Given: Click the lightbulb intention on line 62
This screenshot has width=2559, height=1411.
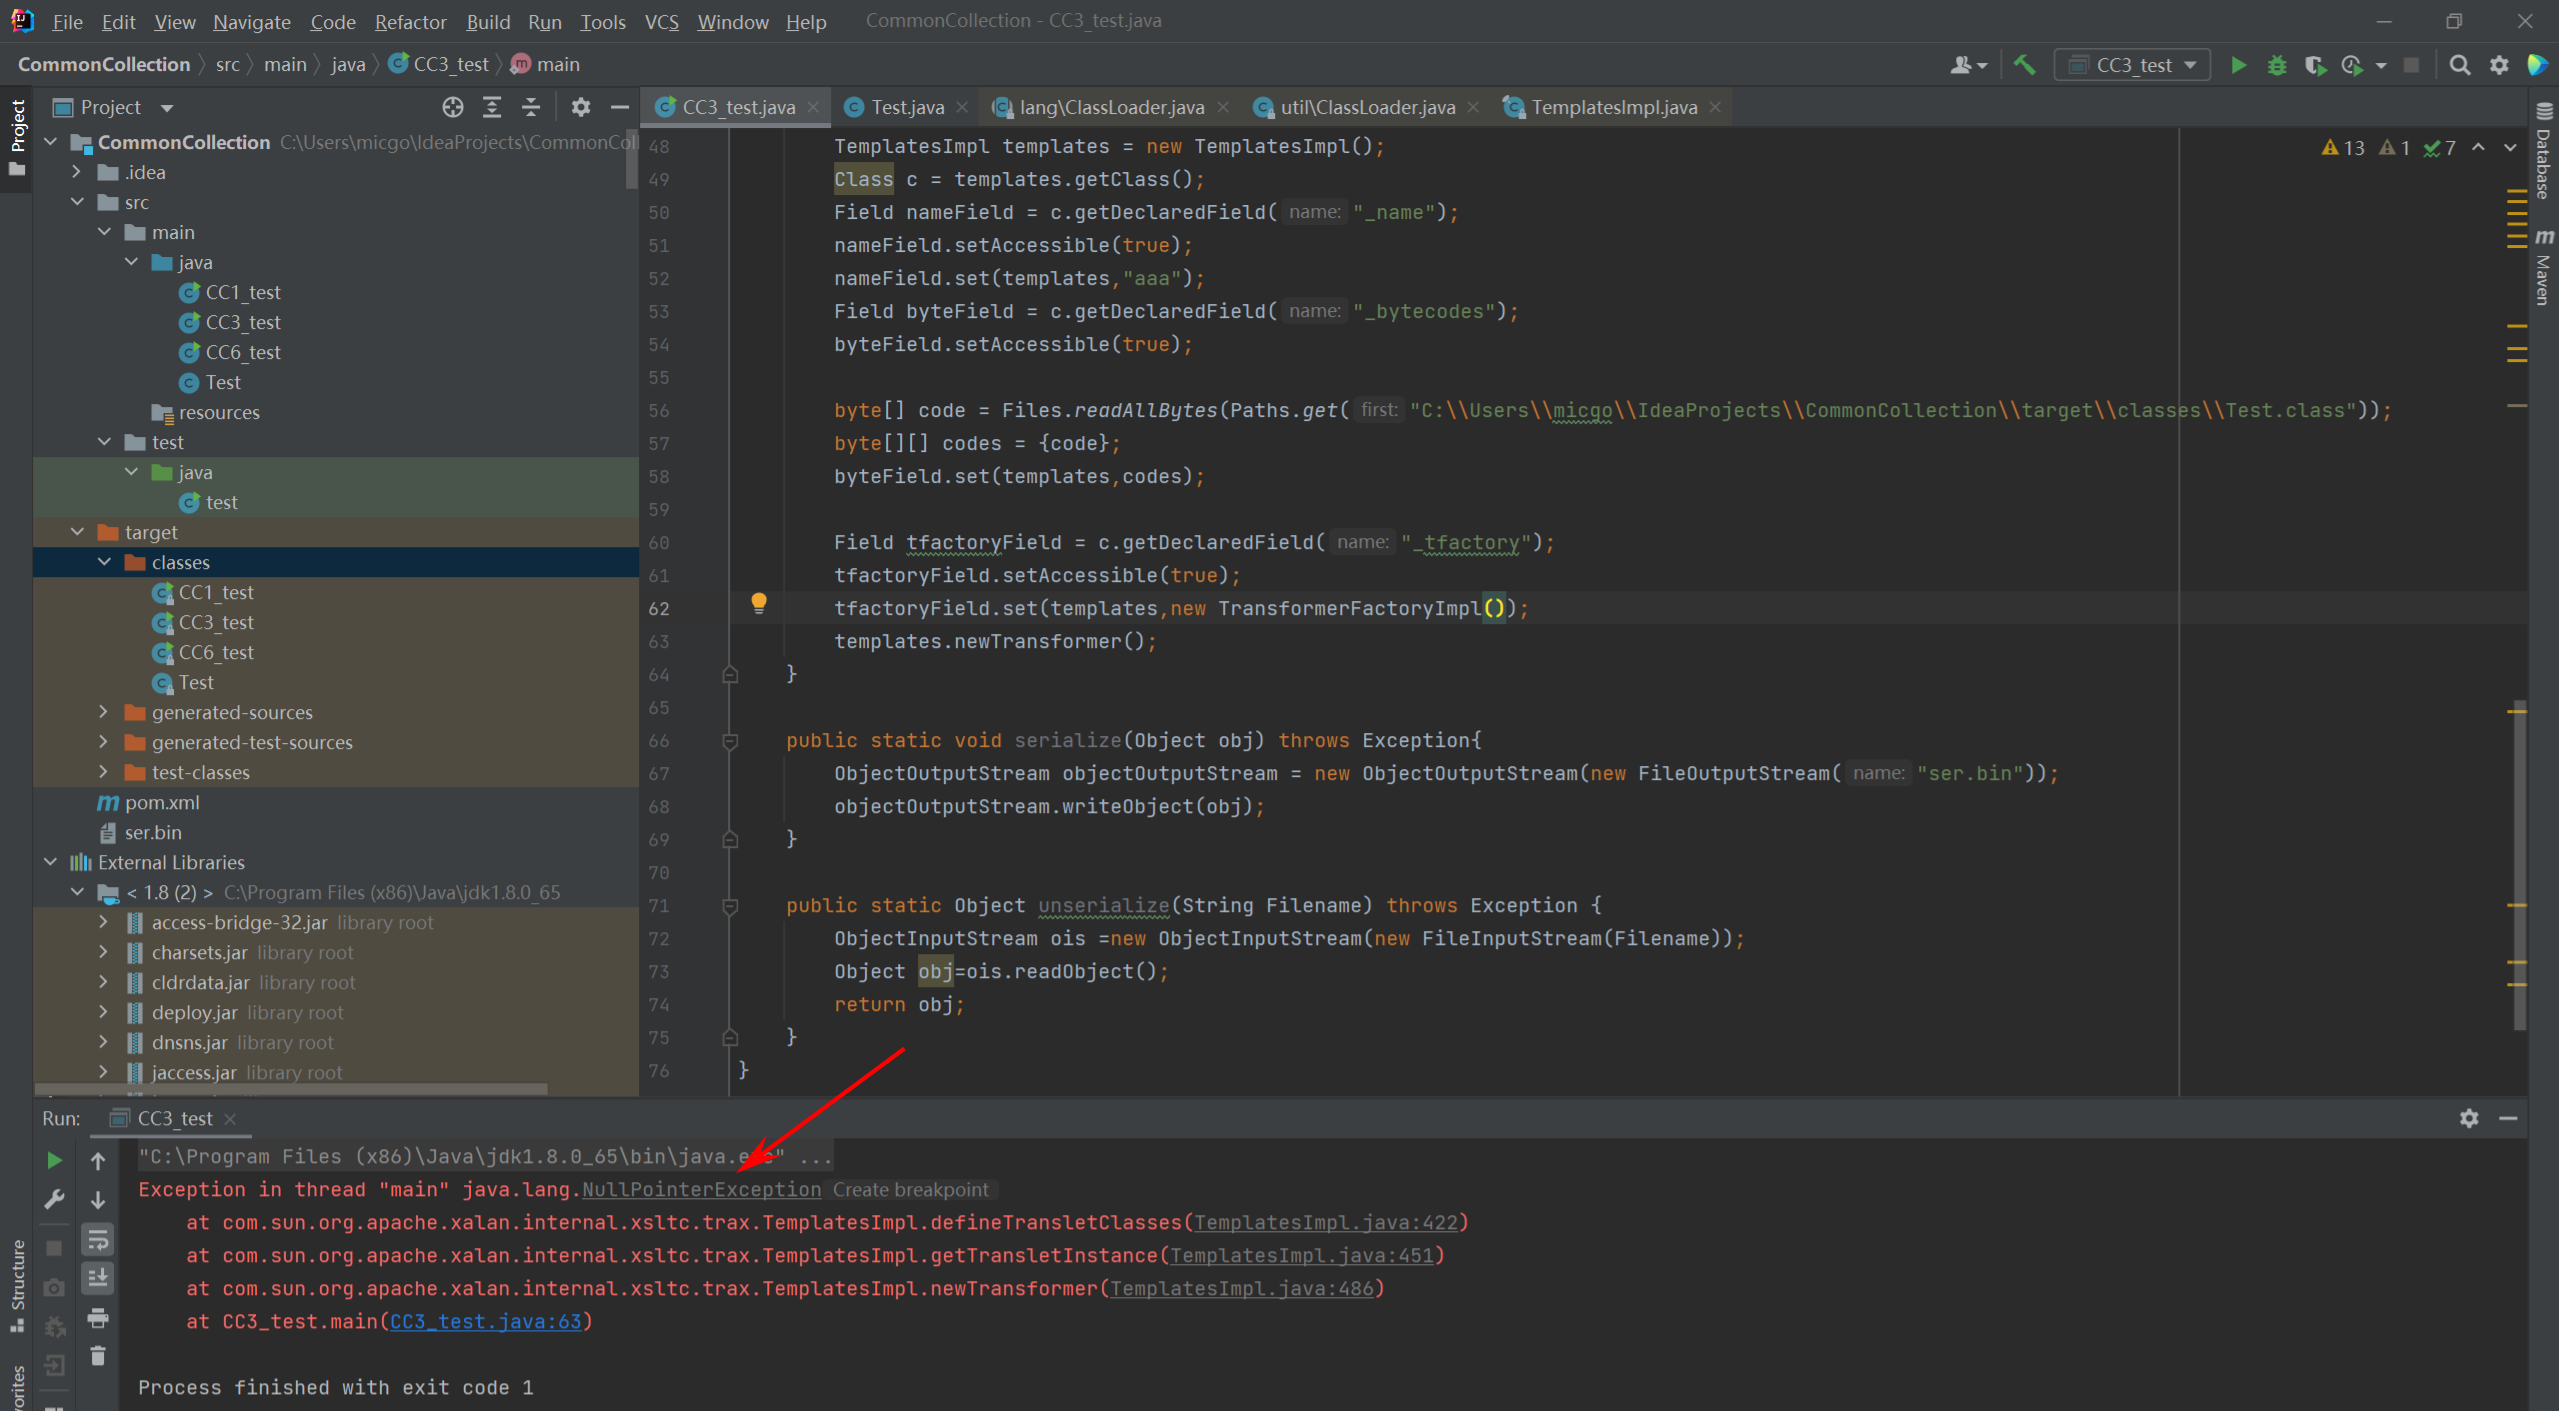Looking at the screenshot, I should tap(759, 603).
